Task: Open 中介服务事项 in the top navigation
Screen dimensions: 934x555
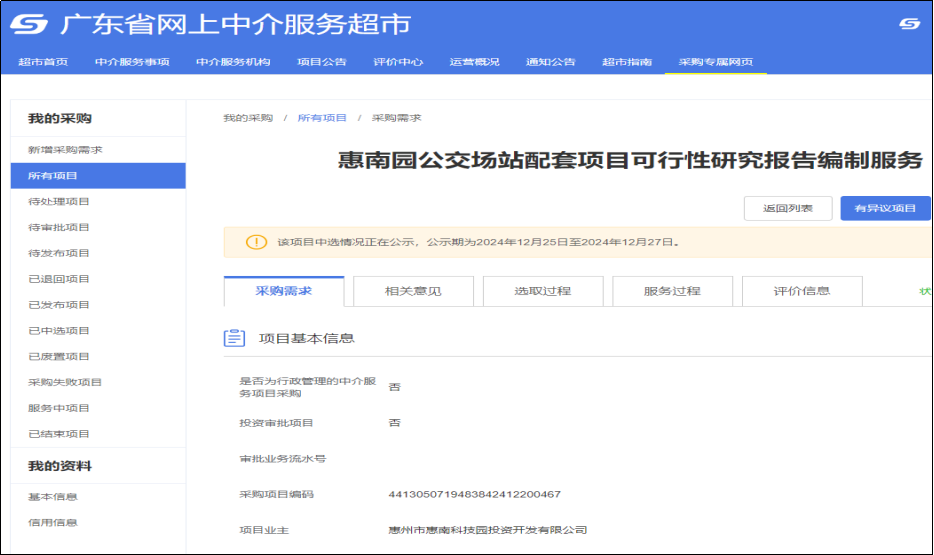Action: [x=132, y=62]
